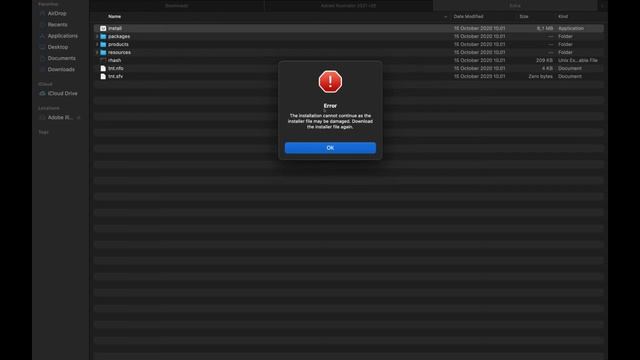The image size is (640, 360).
Task: Expand the packages folder
Action: pos(97,36)
